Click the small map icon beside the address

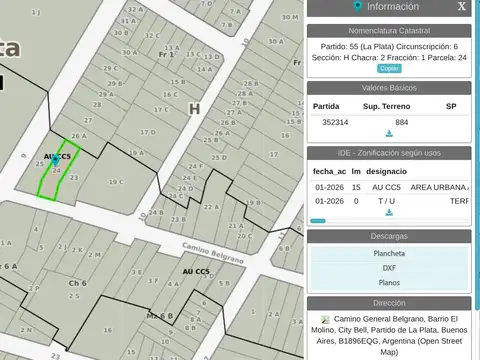click(325, 319)
